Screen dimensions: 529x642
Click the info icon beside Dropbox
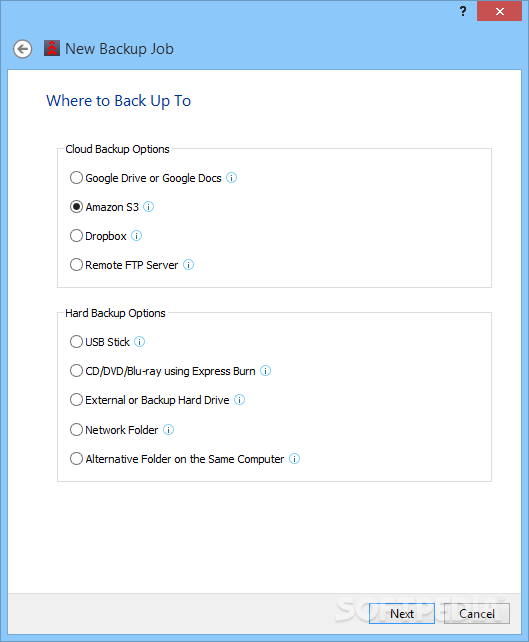[x=136, y=236]
